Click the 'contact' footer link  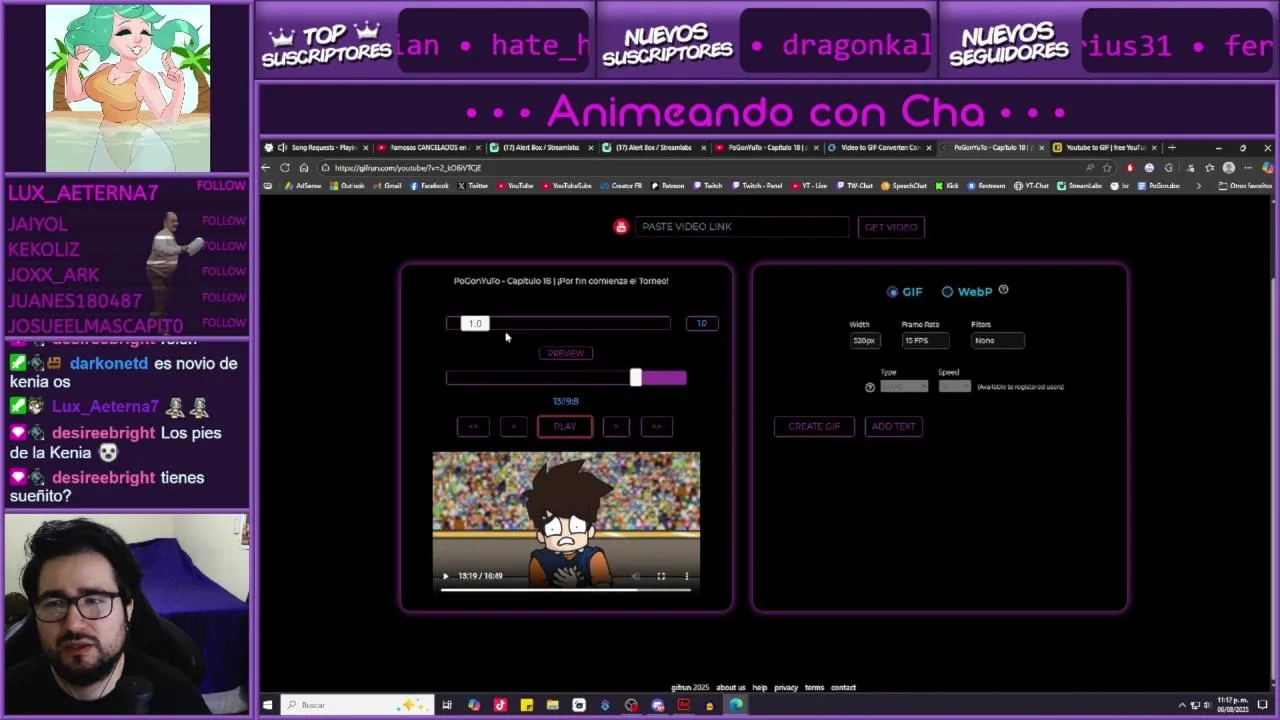click(x=843, y=687)
